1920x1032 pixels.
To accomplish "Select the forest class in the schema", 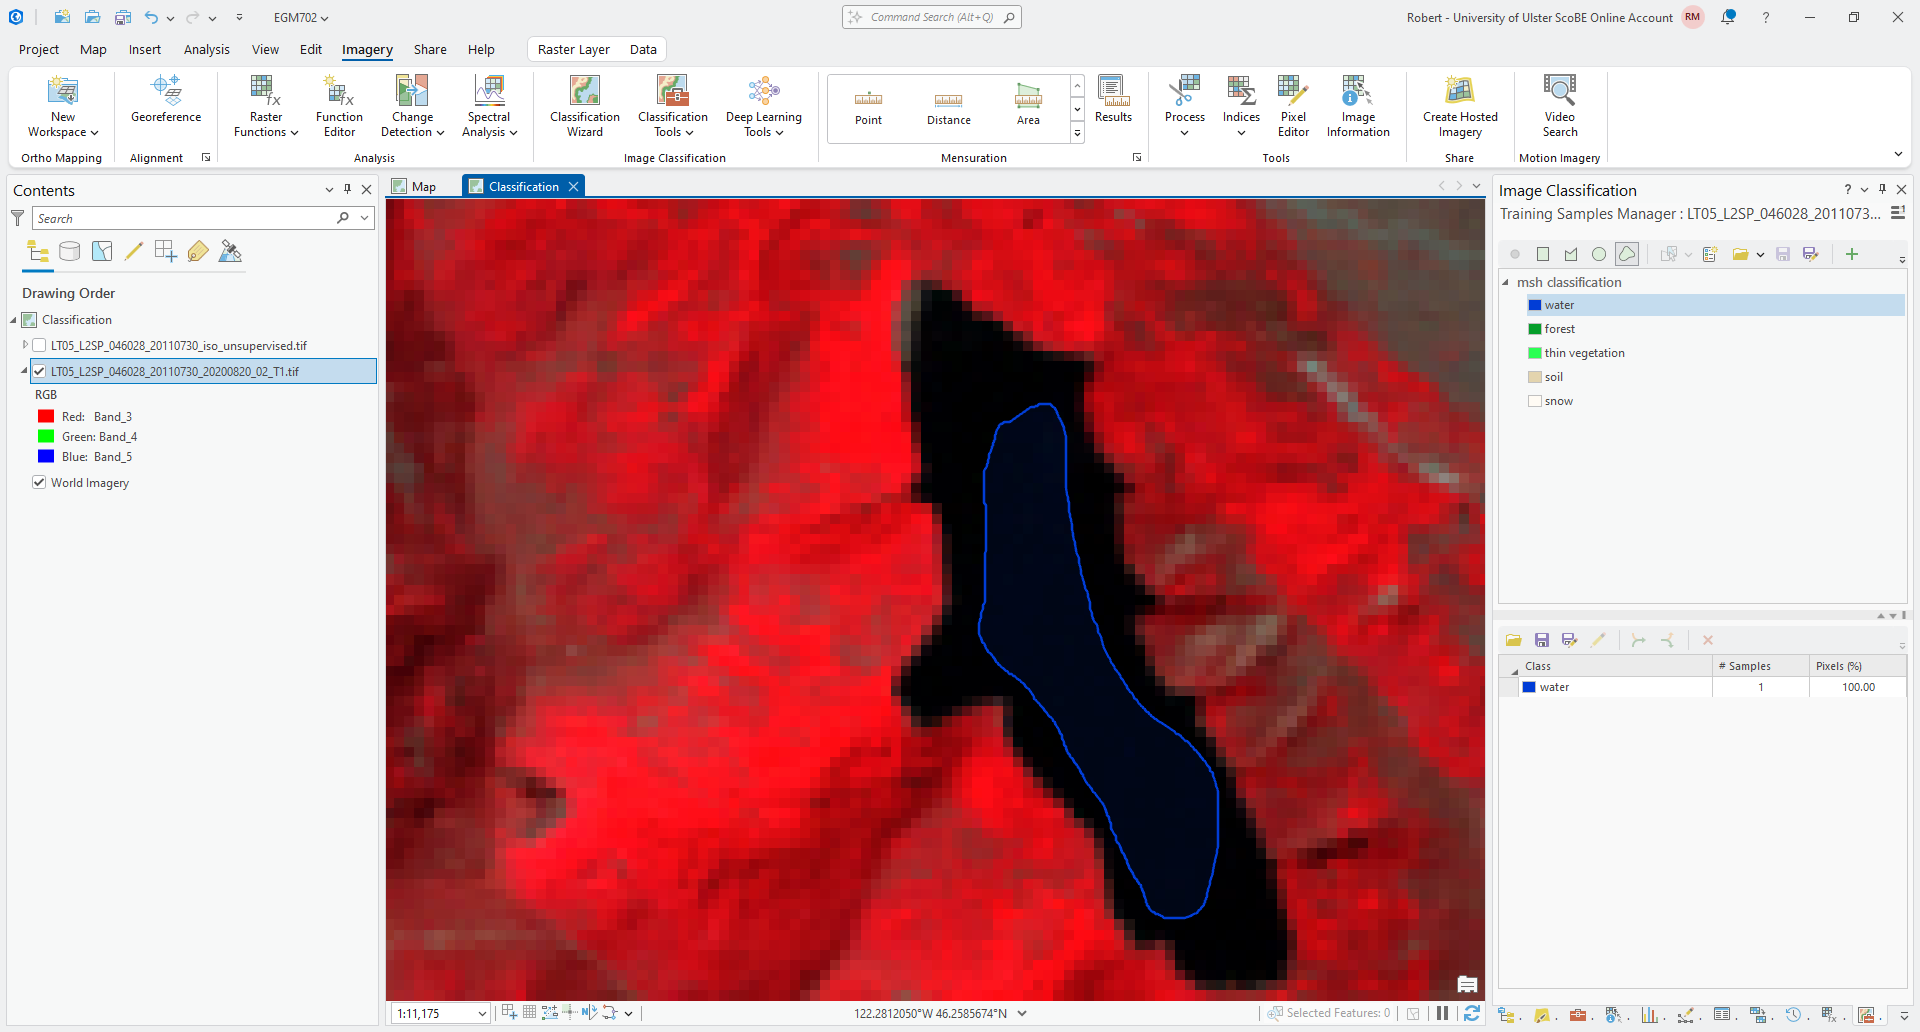I will tap(1559, 329).
